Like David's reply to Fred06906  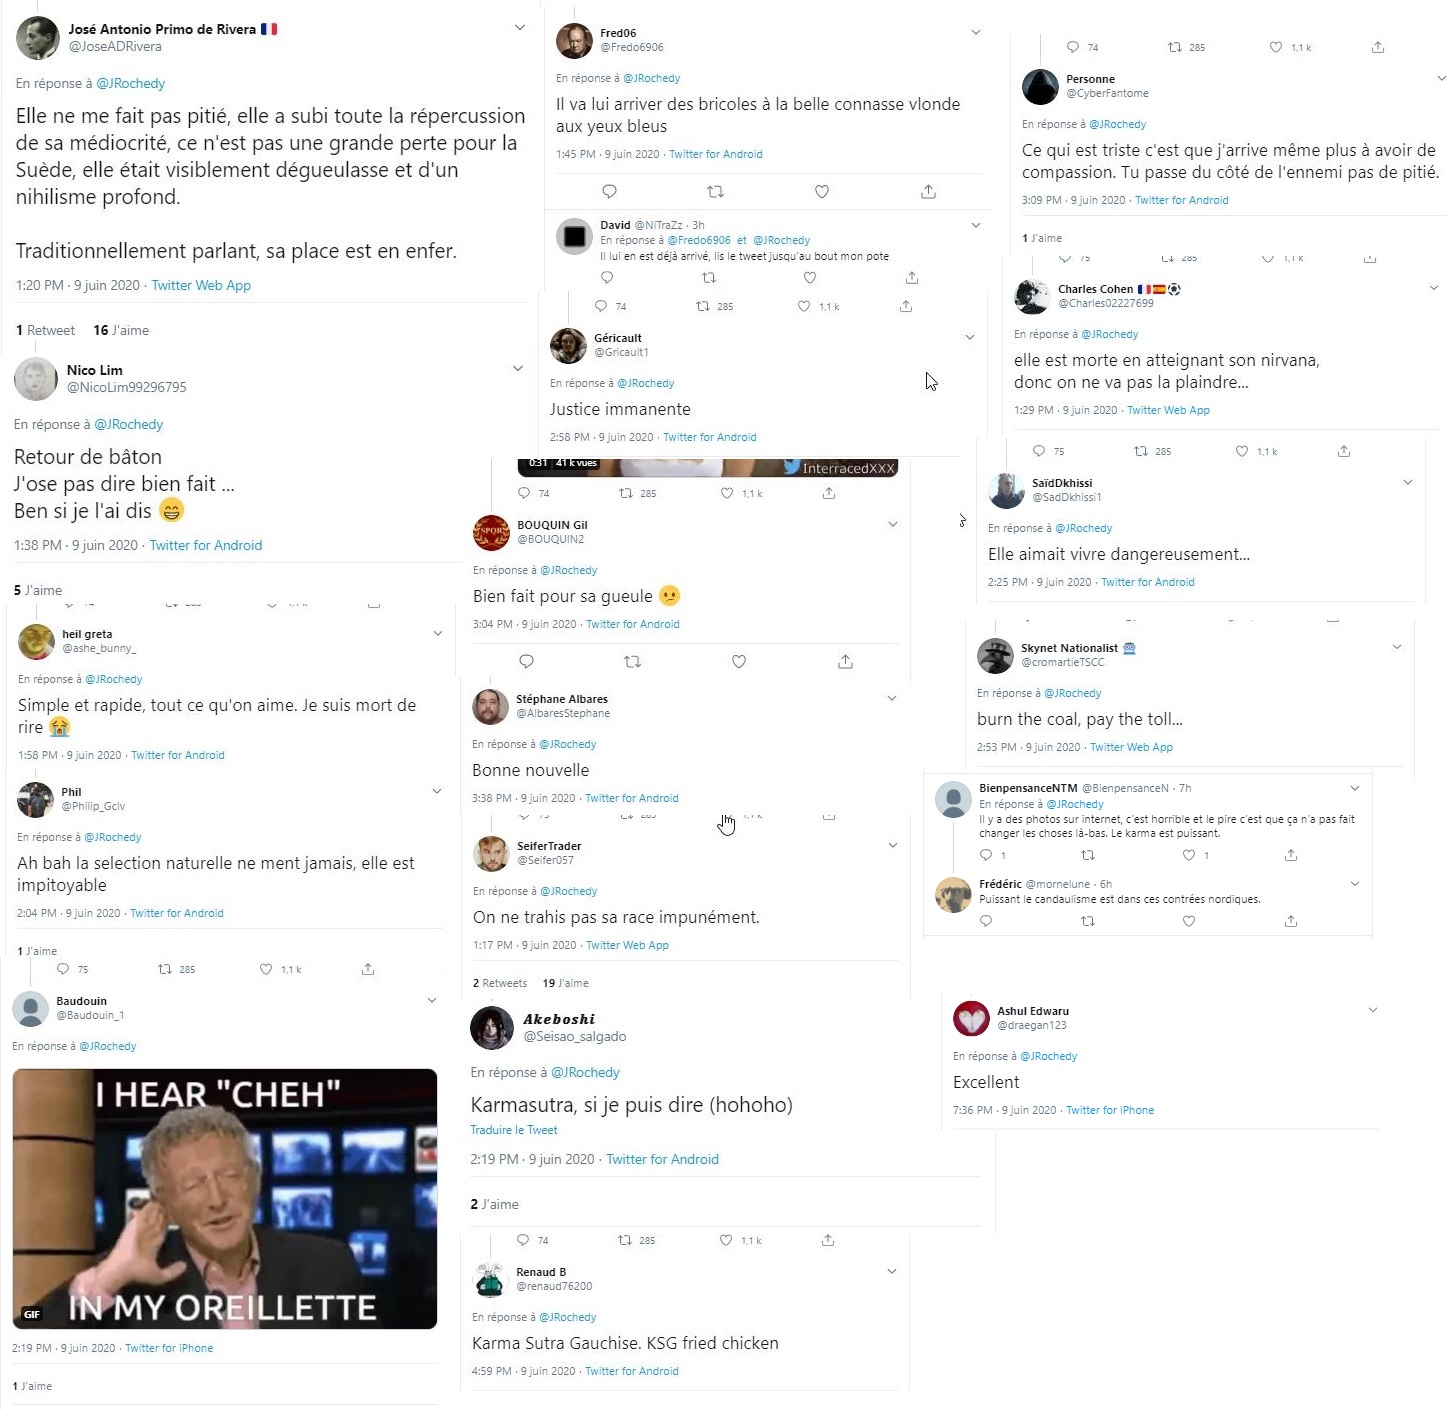(810, 277)
